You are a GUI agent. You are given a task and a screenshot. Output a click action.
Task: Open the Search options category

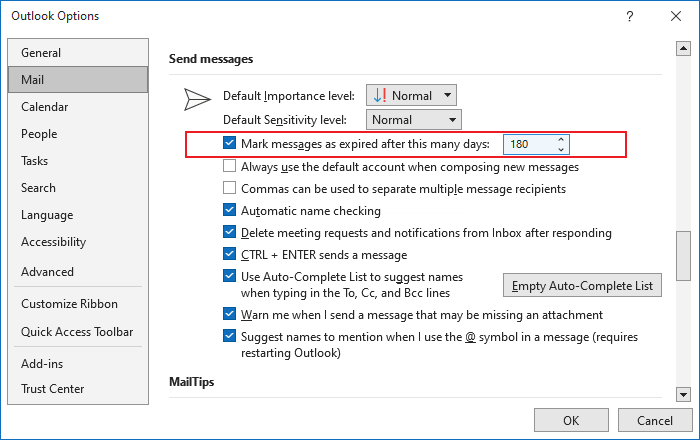(x=78, y=188)
